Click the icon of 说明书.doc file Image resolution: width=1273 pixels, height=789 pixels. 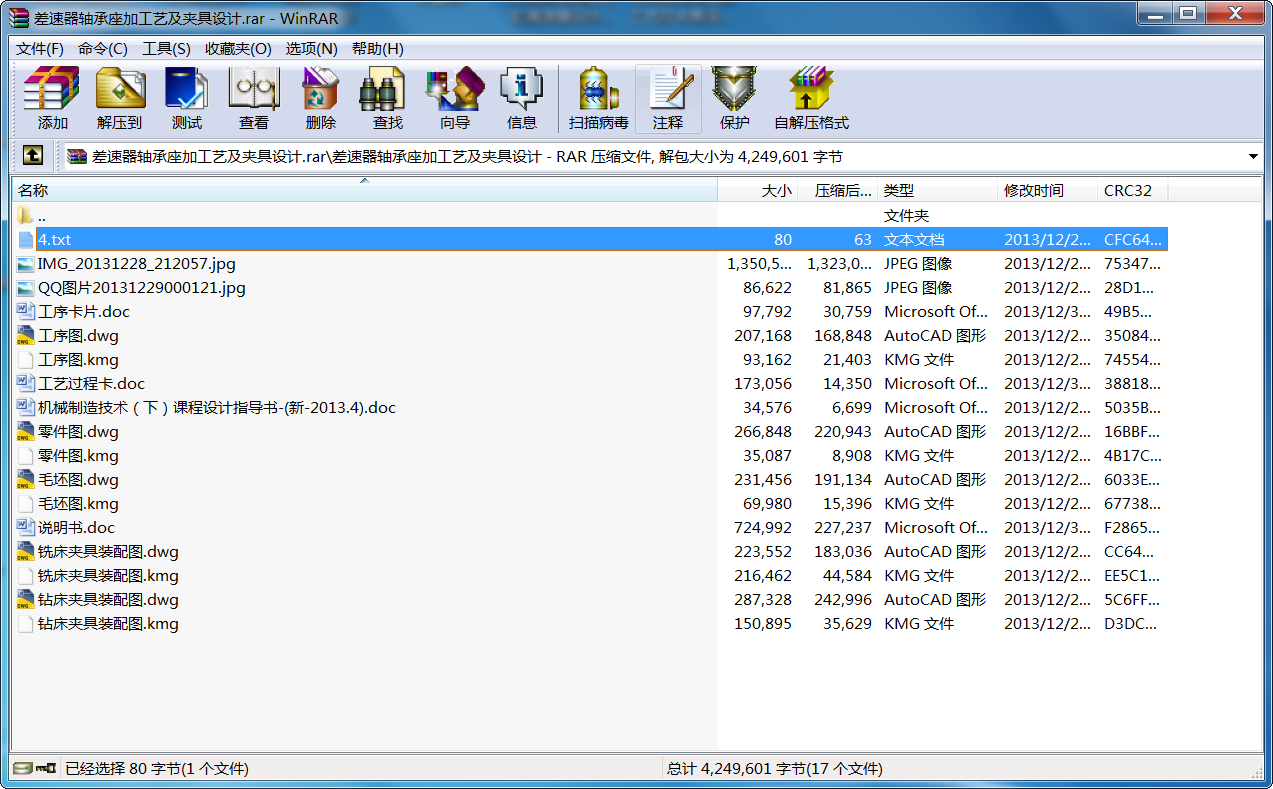26,528
